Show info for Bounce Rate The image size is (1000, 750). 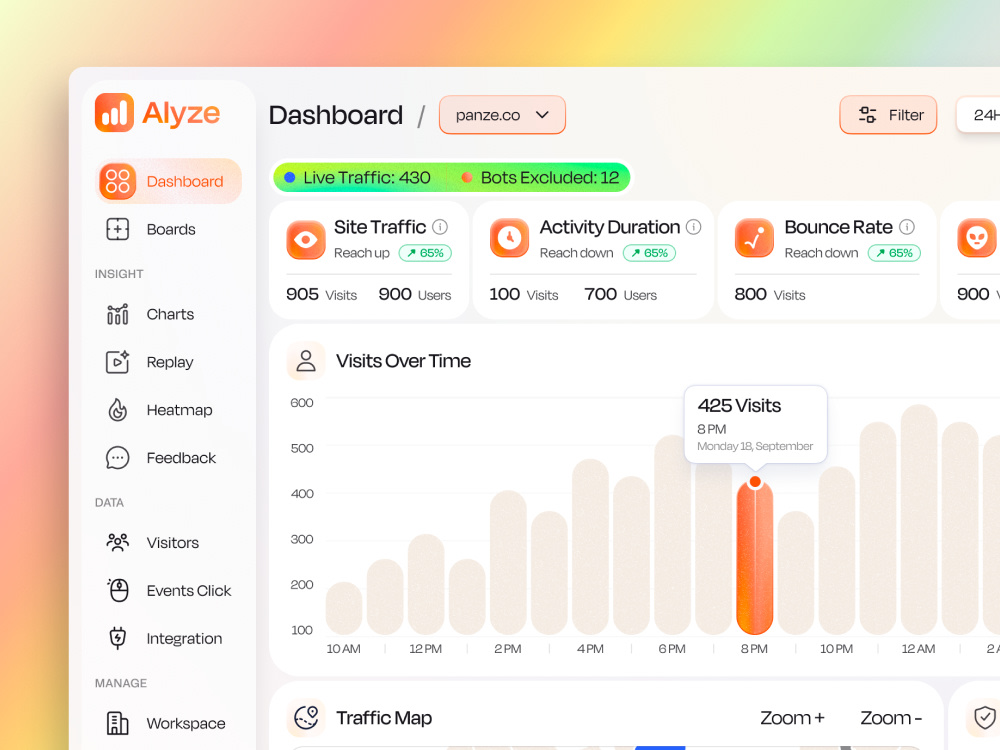907,227
